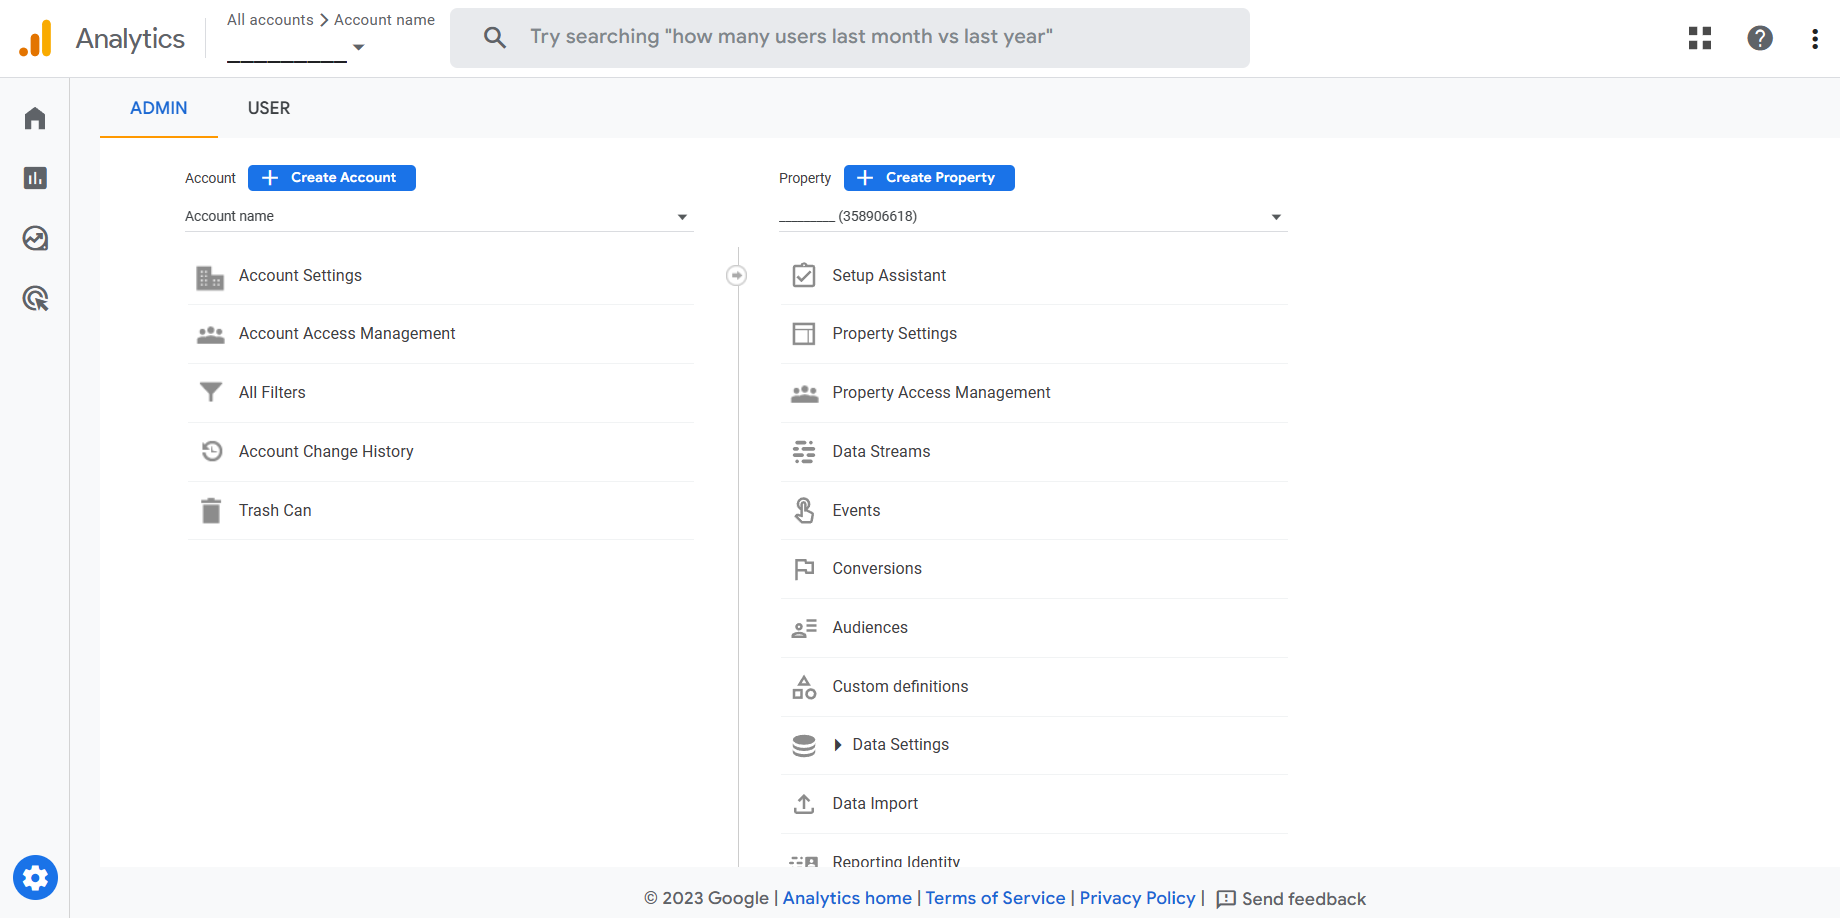Open the Terms of Service link

[995, 898]
